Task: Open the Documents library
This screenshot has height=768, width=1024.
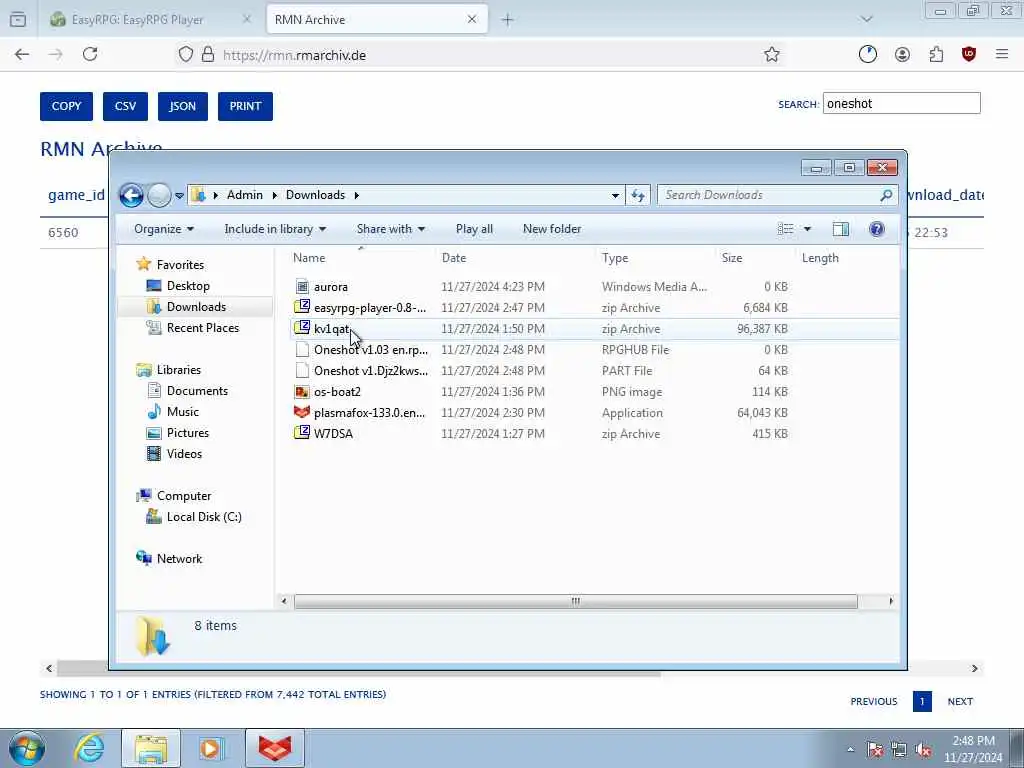Action: tap(197, 391)
